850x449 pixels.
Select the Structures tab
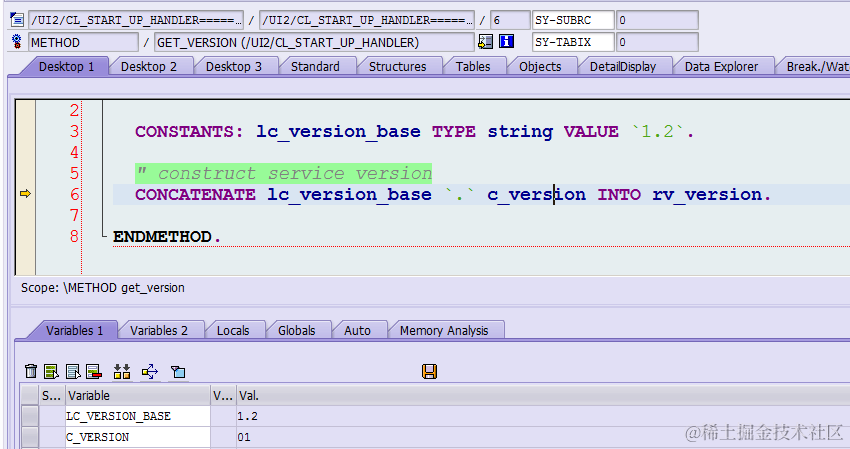coord(397,67)
